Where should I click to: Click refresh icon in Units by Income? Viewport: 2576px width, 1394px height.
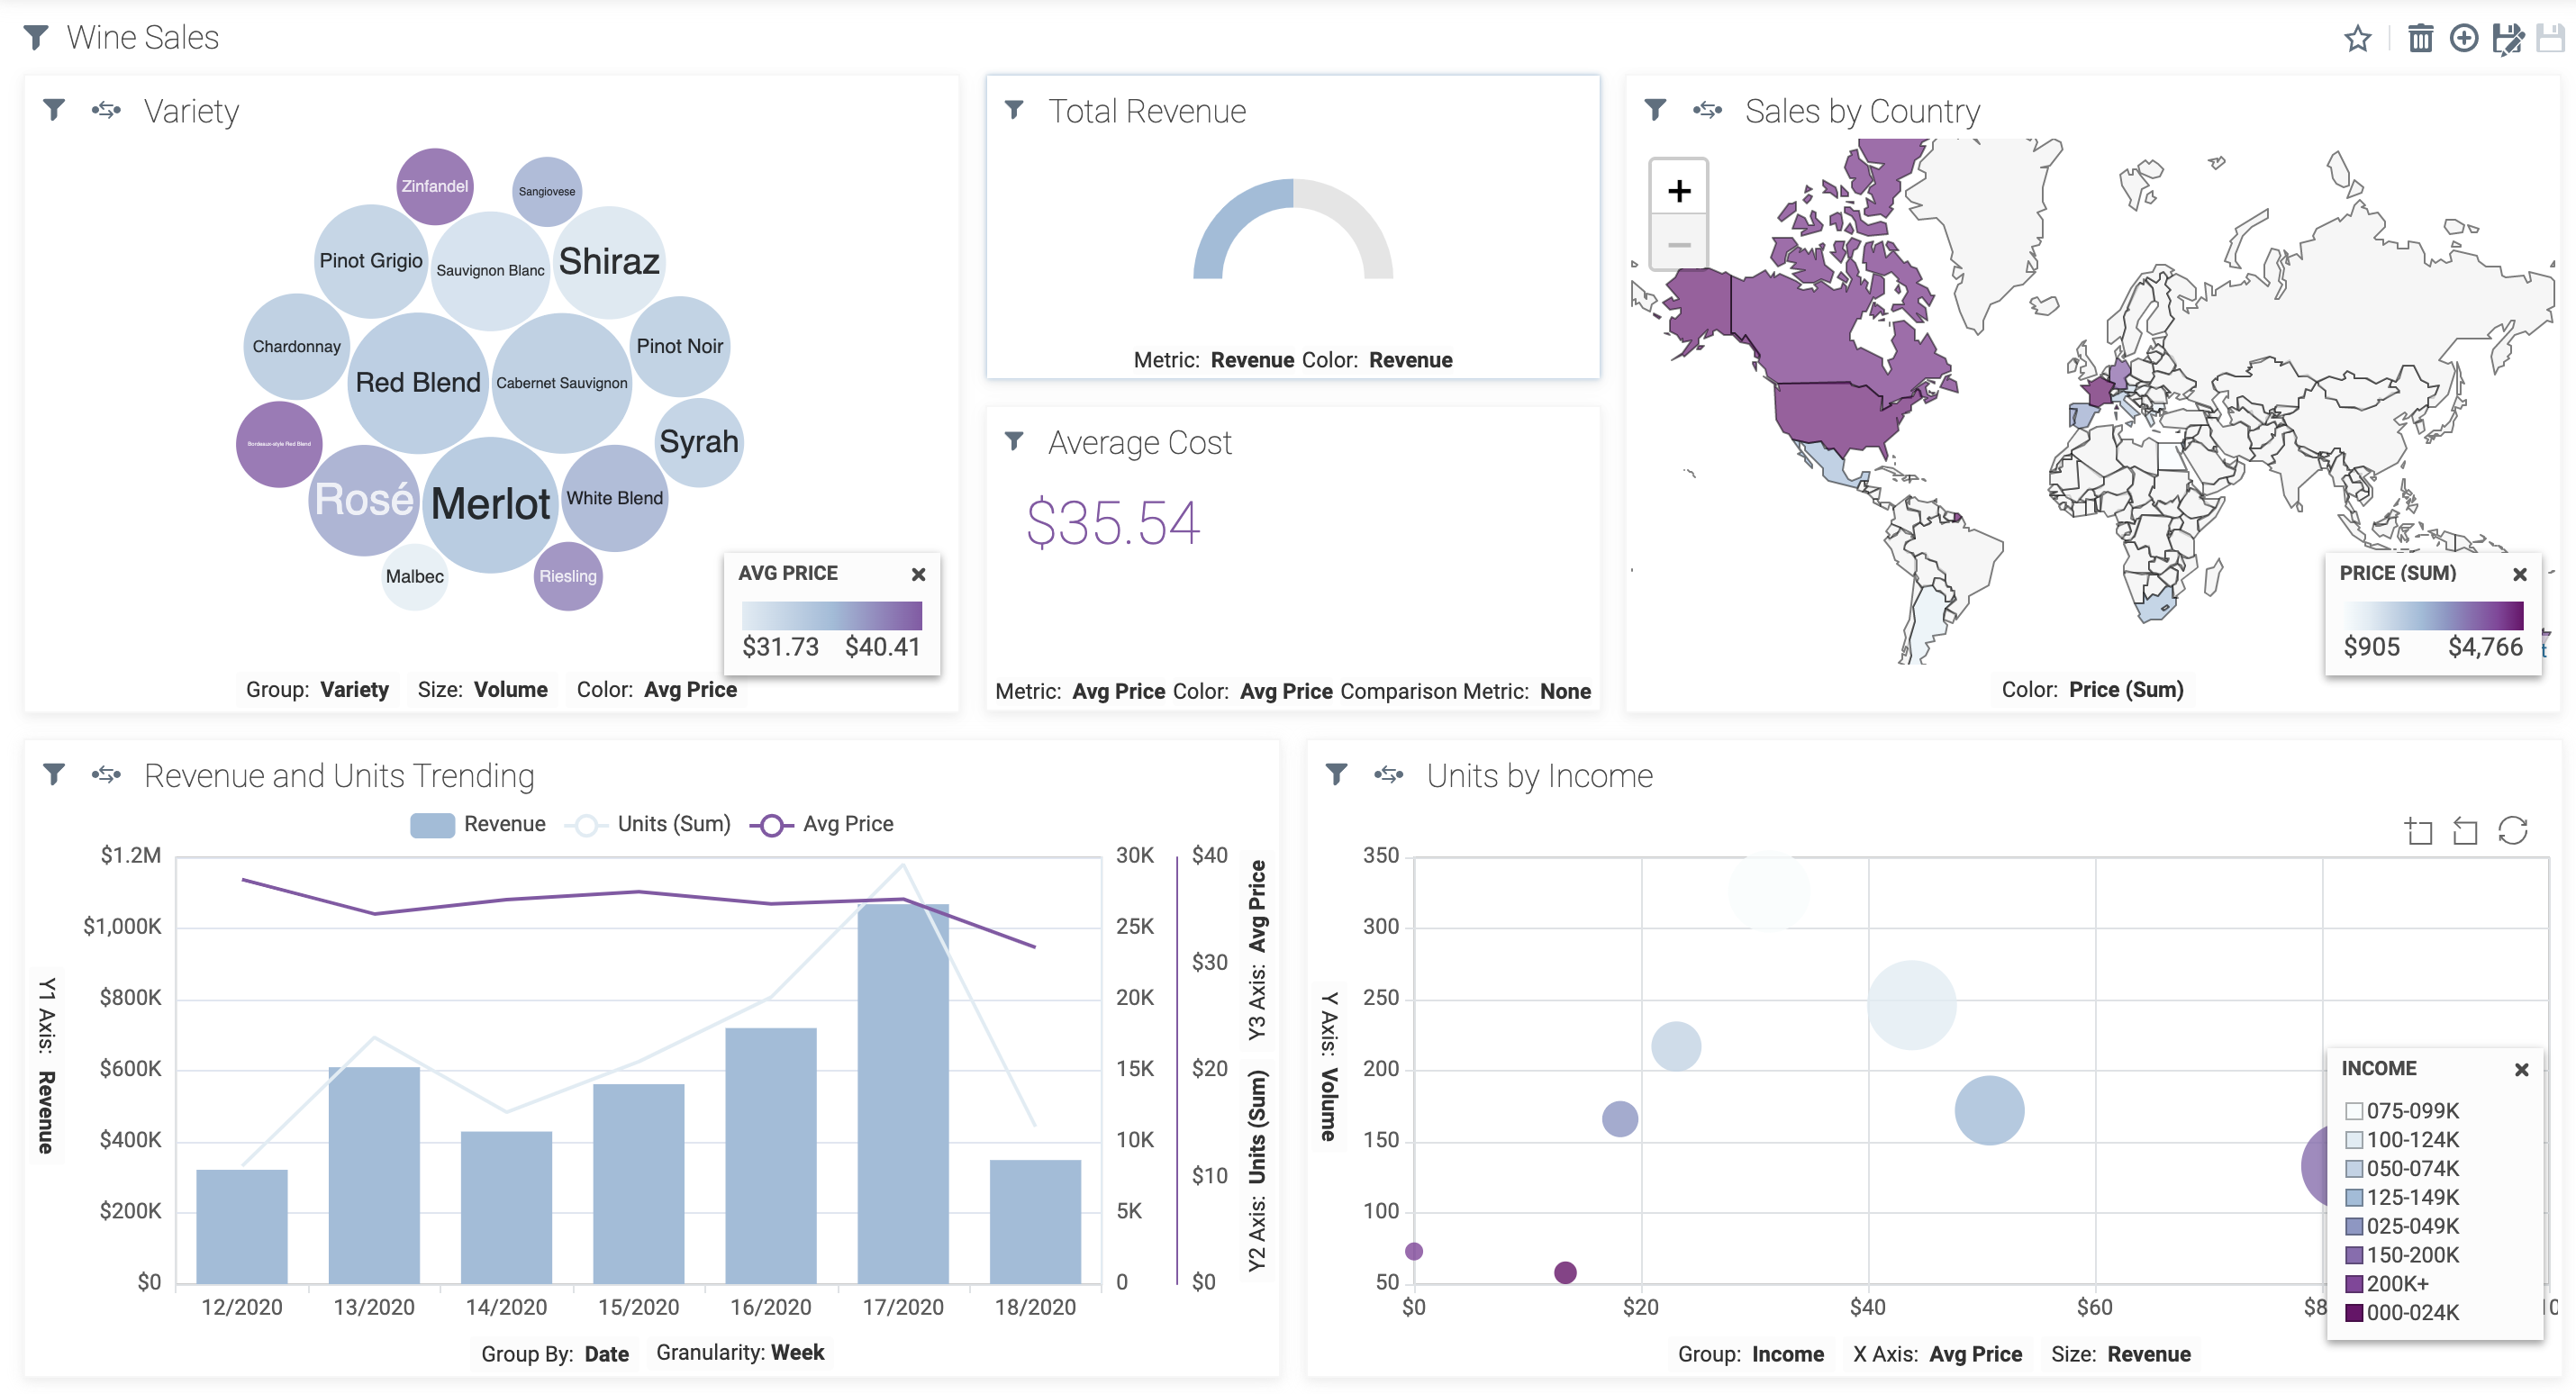[2512, 830]
